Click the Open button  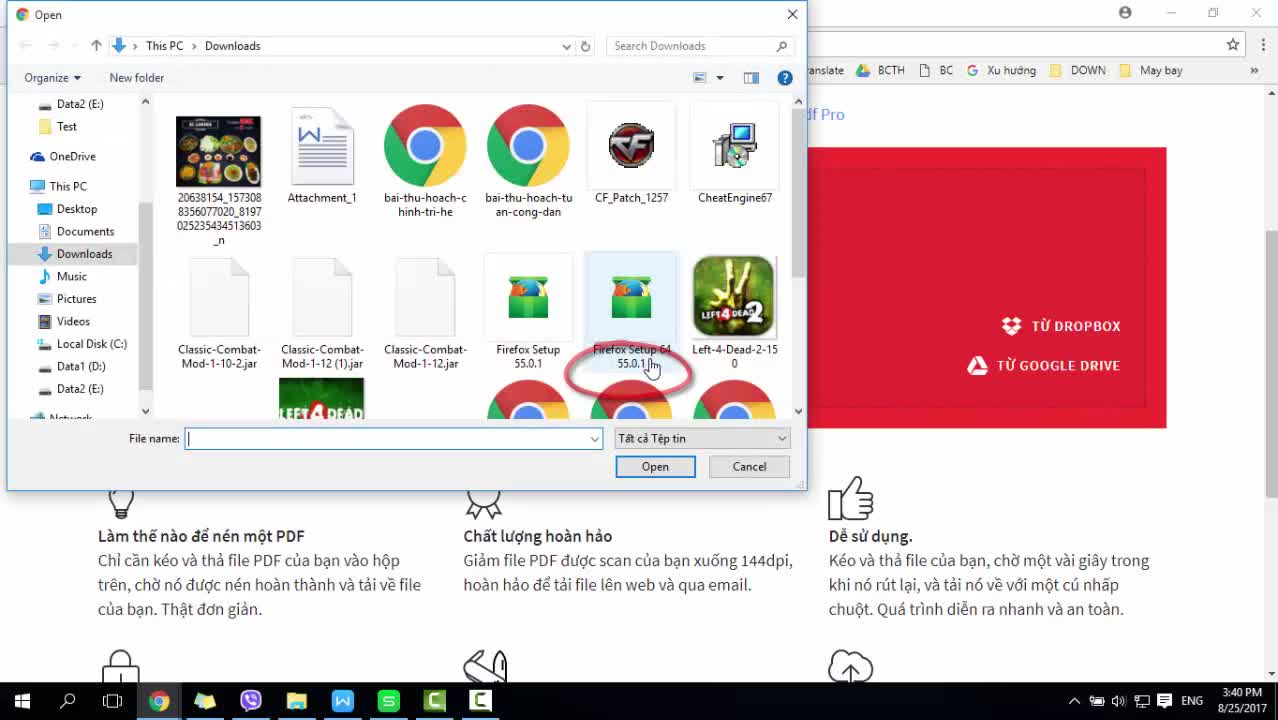(x=655, y=467)
